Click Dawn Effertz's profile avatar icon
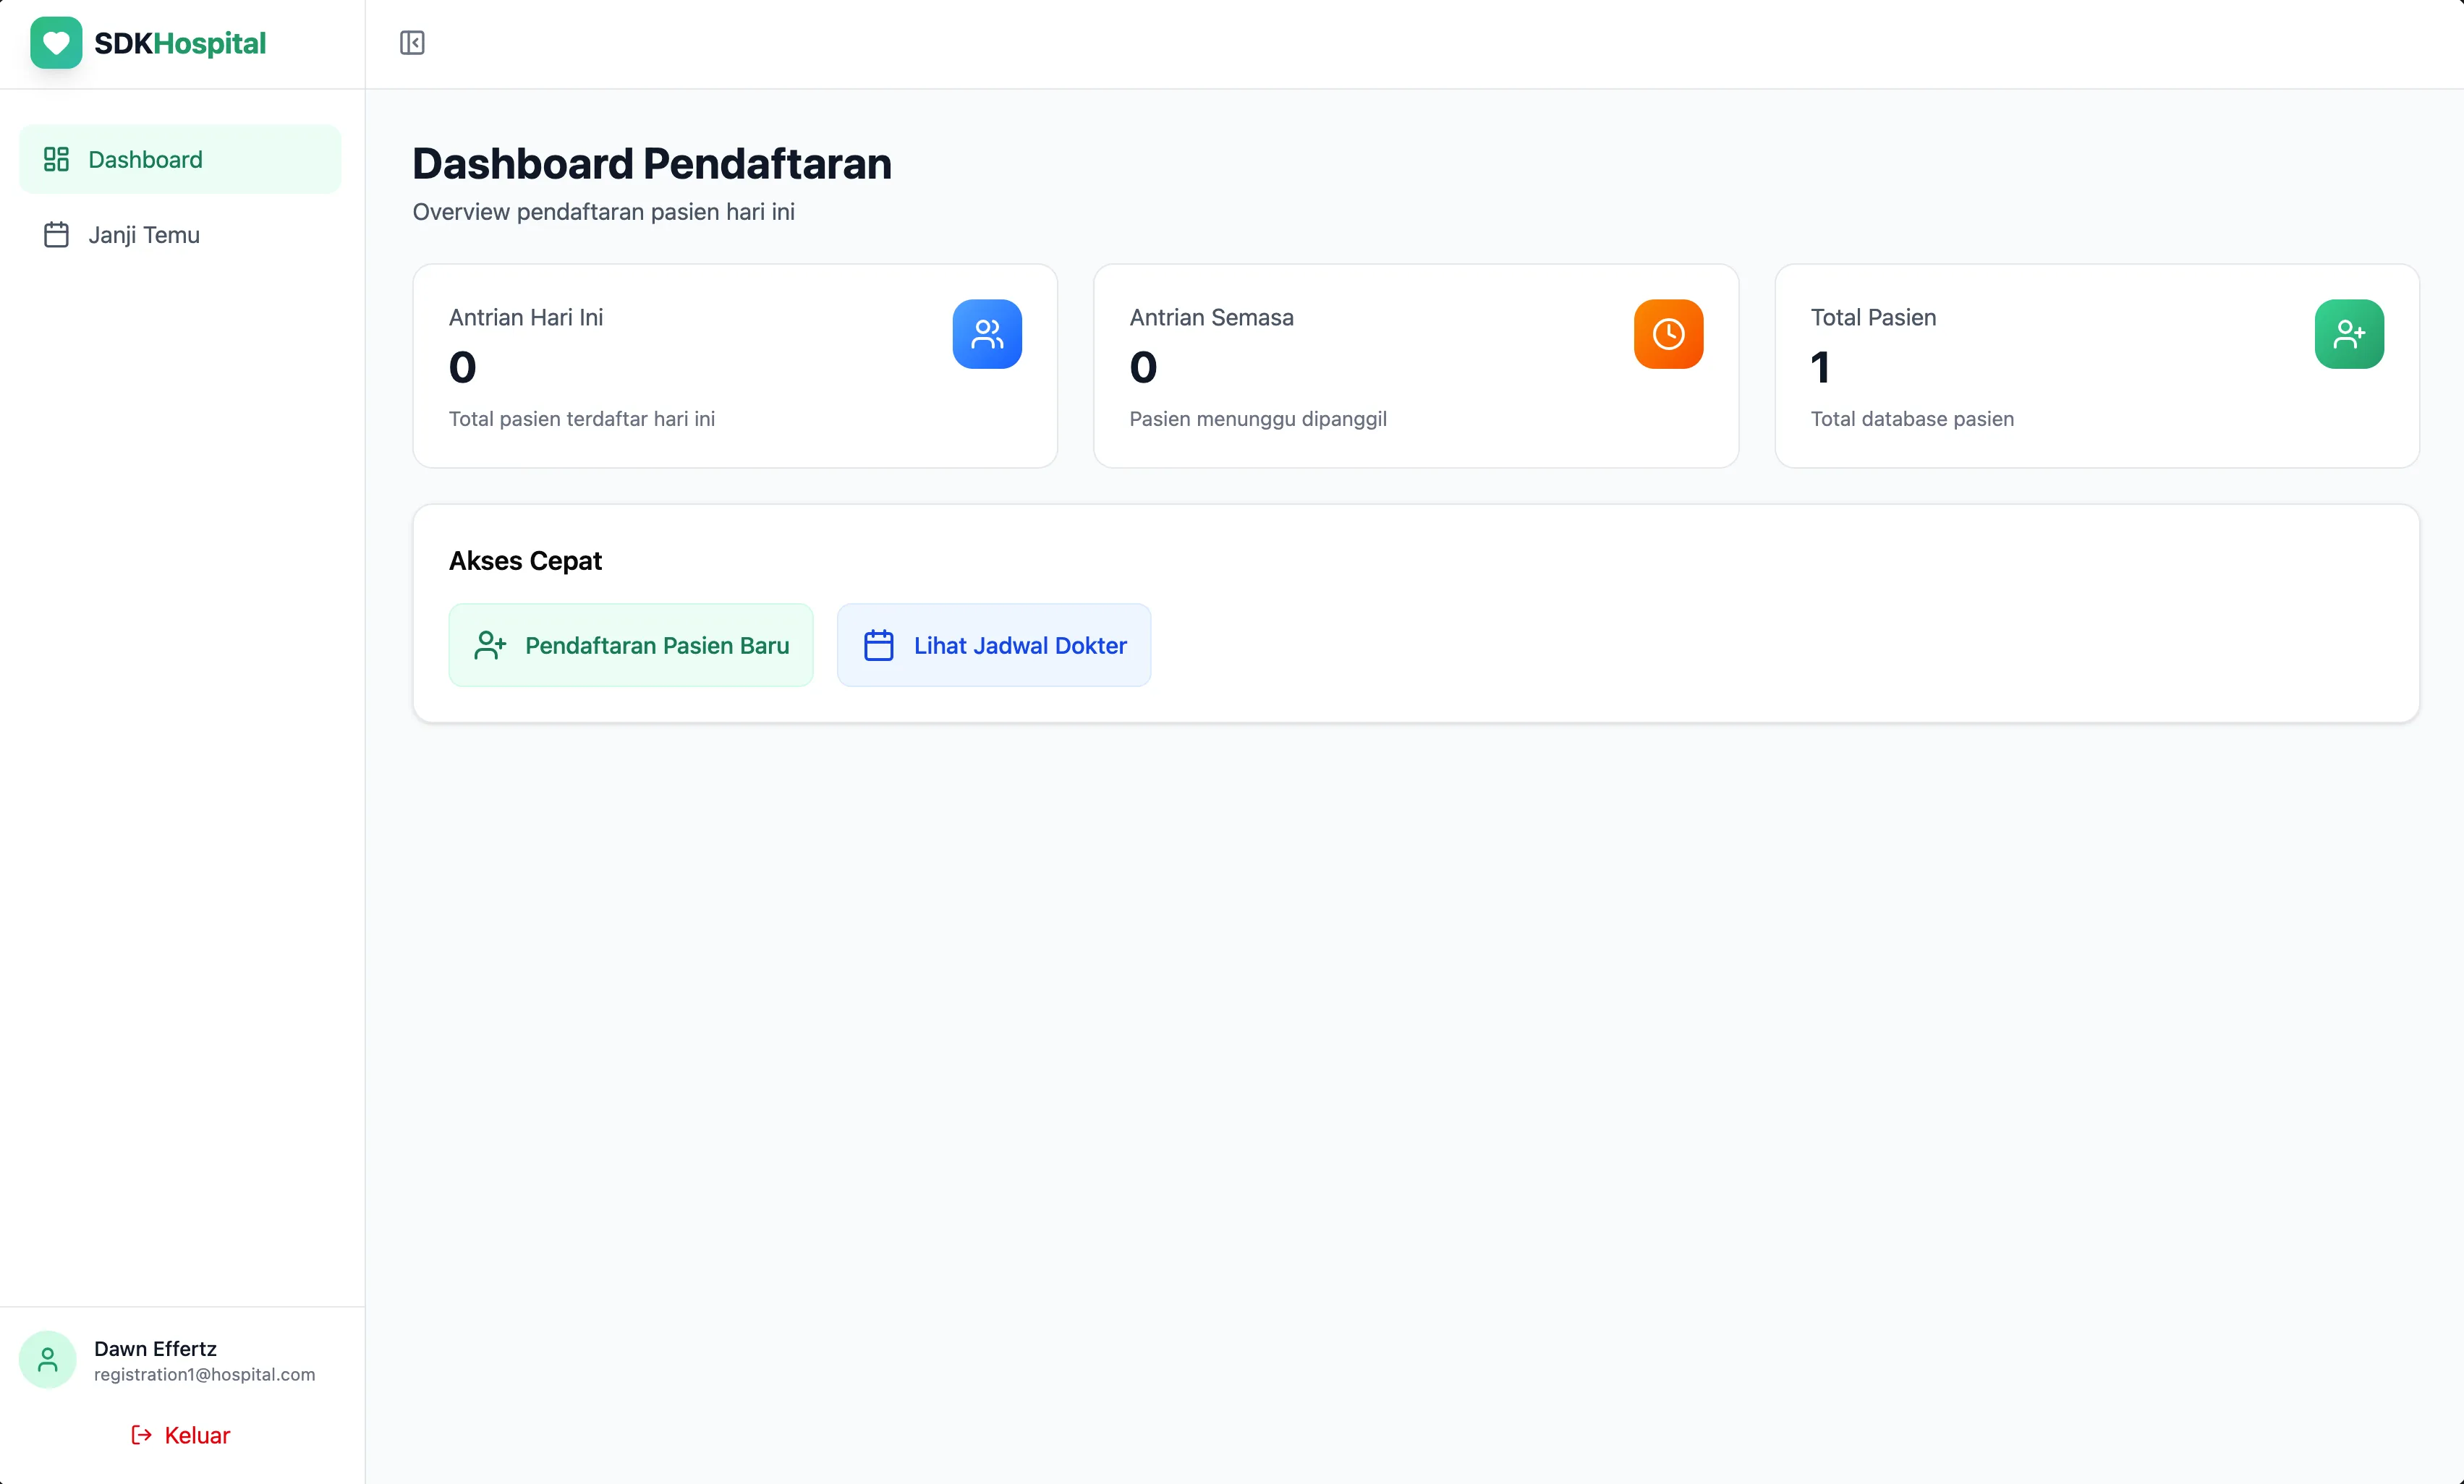 click(47, 1360)
